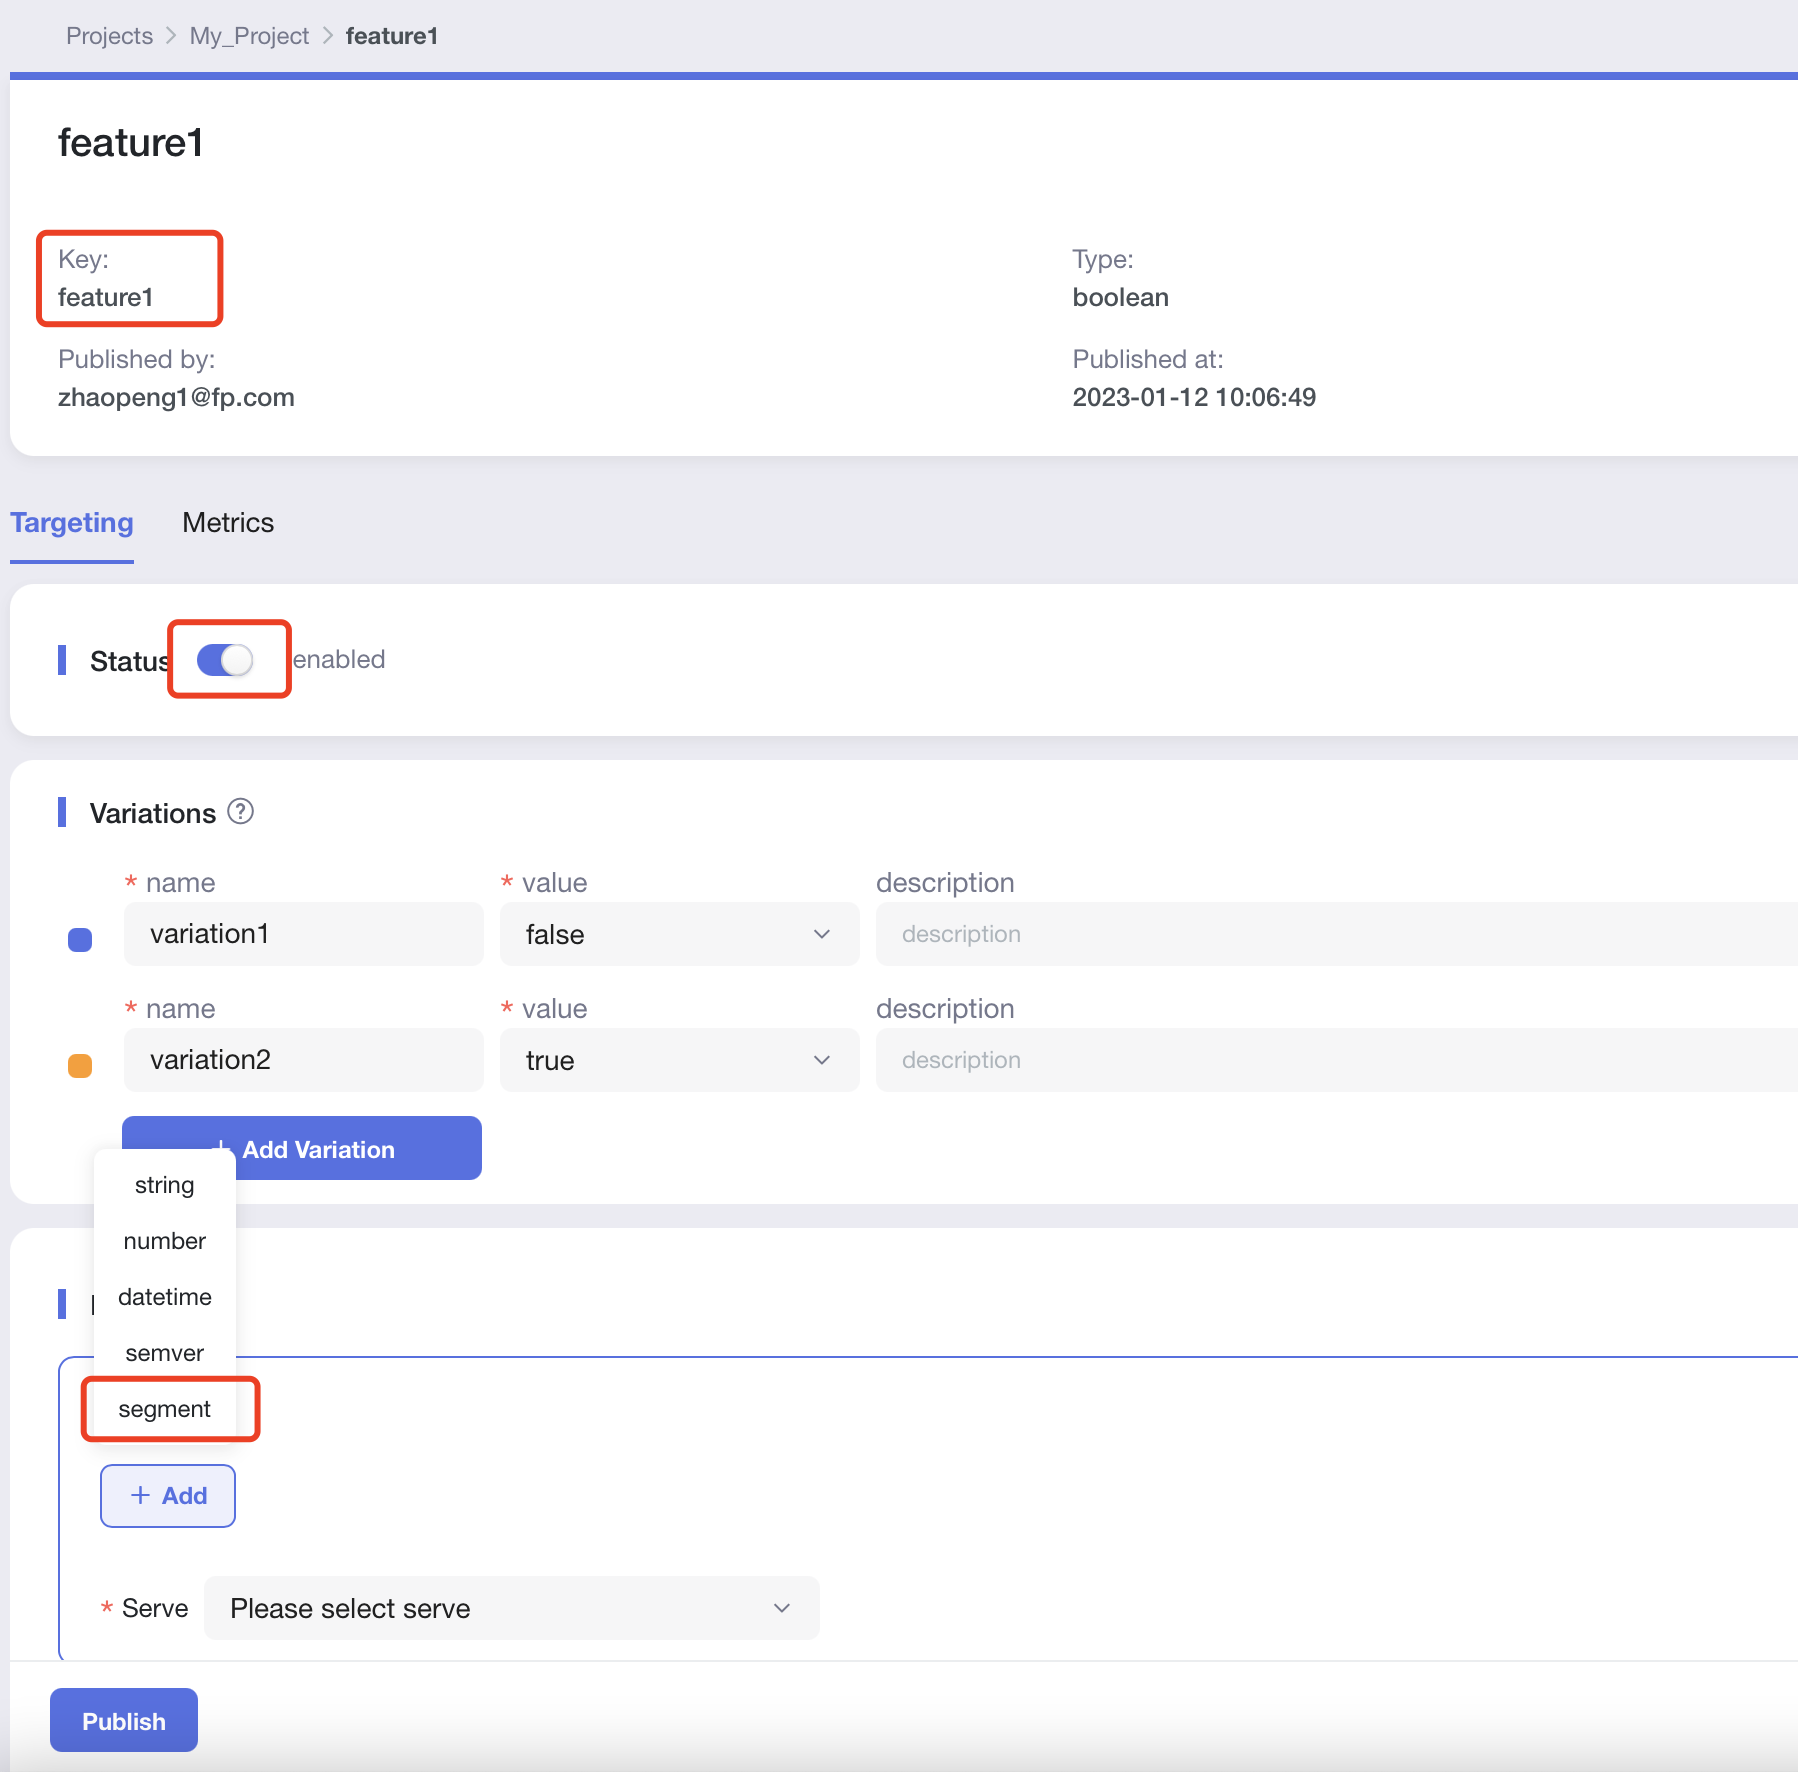Screen dimensions: 1798x1772
Task: Click the Variations help question-mark icon
Action: 240,811
